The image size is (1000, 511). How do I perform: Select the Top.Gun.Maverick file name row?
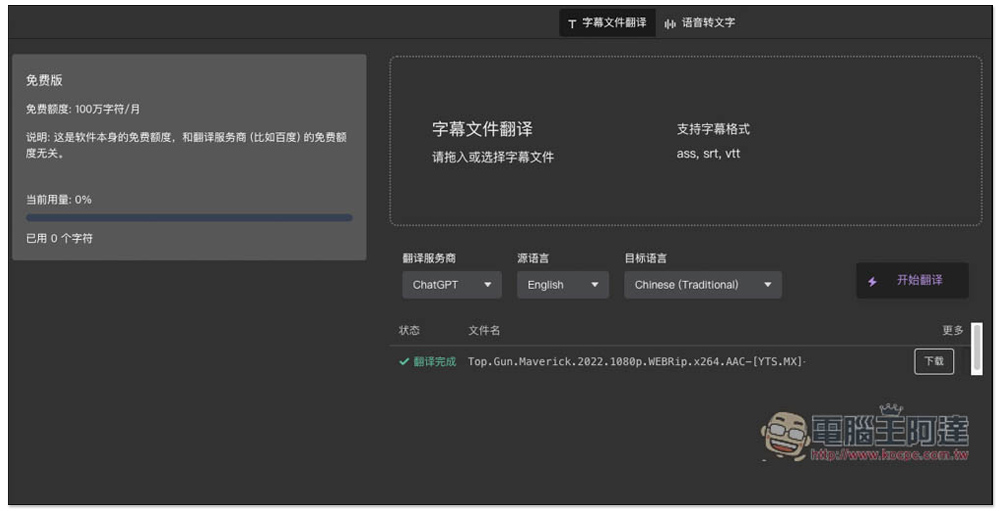[x=636, y=362]
